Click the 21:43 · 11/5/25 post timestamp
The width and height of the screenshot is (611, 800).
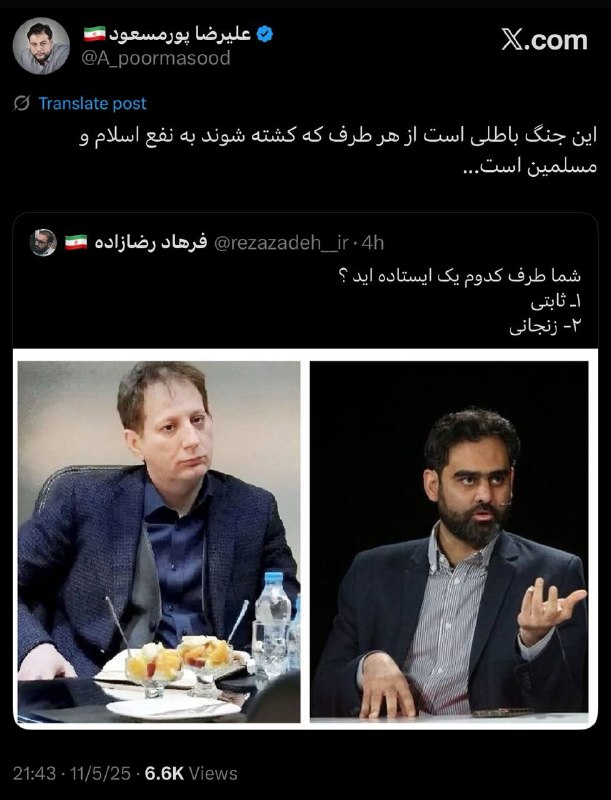pos(71,773)
